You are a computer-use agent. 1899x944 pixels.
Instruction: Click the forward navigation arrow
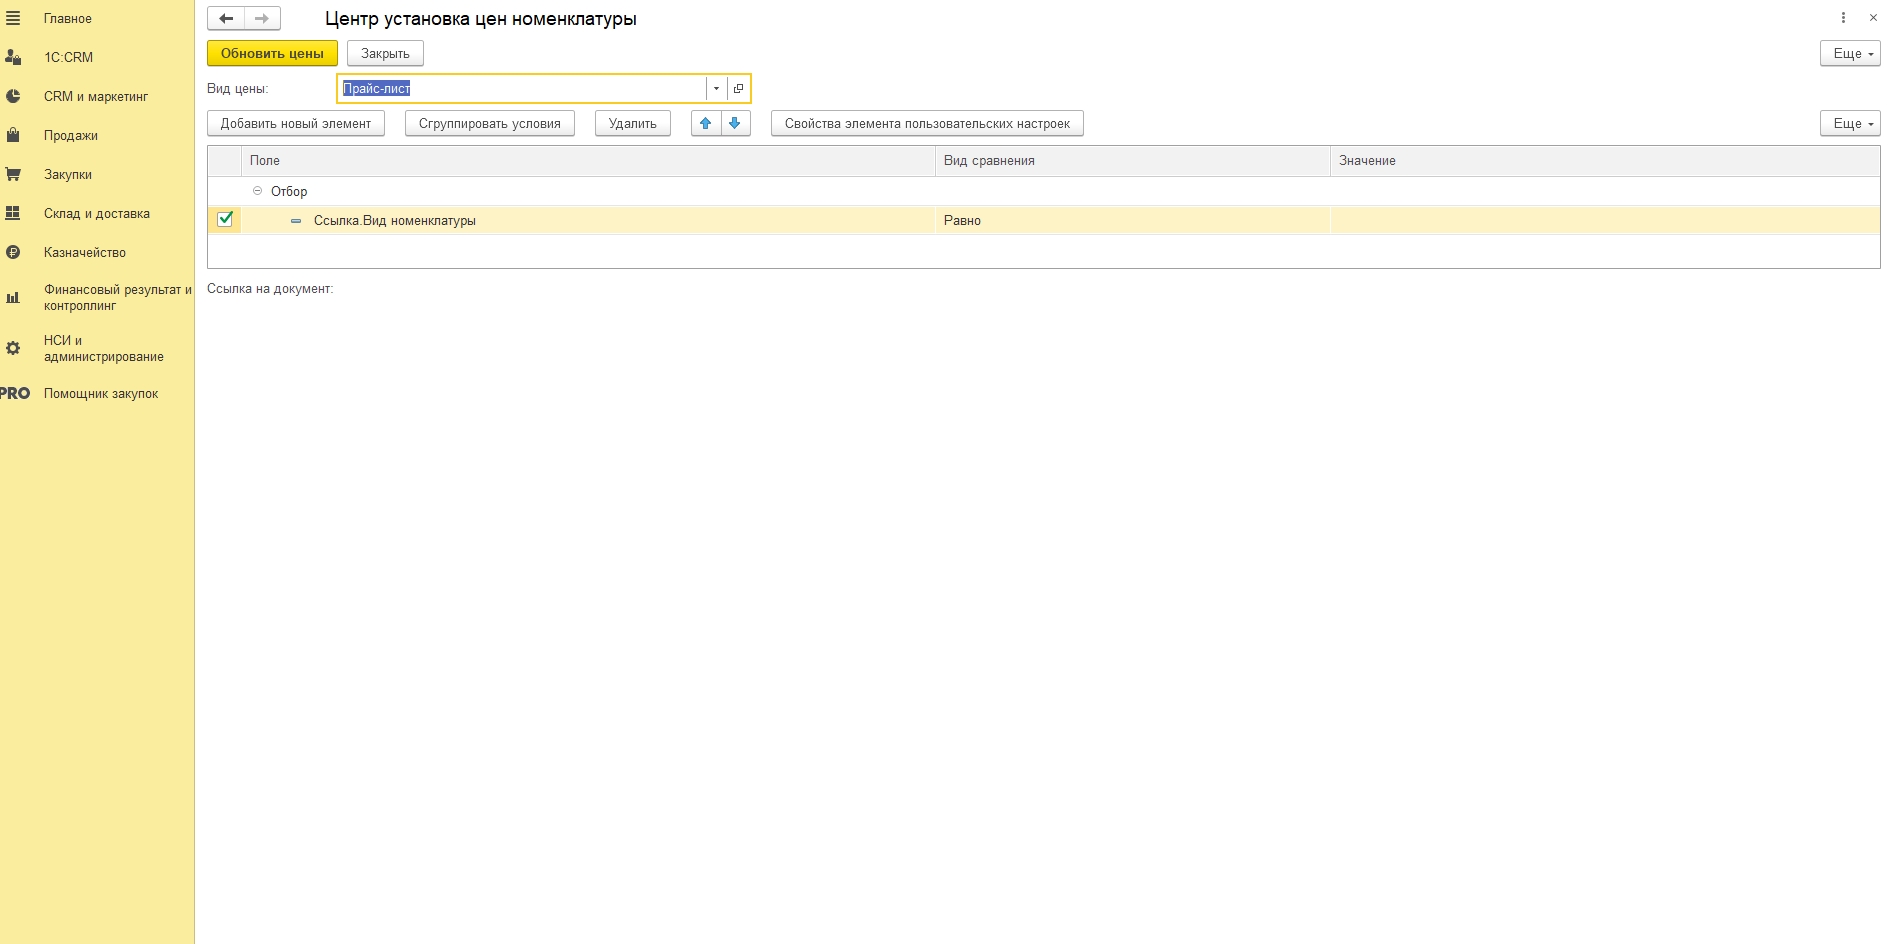(x=262, y=18)
